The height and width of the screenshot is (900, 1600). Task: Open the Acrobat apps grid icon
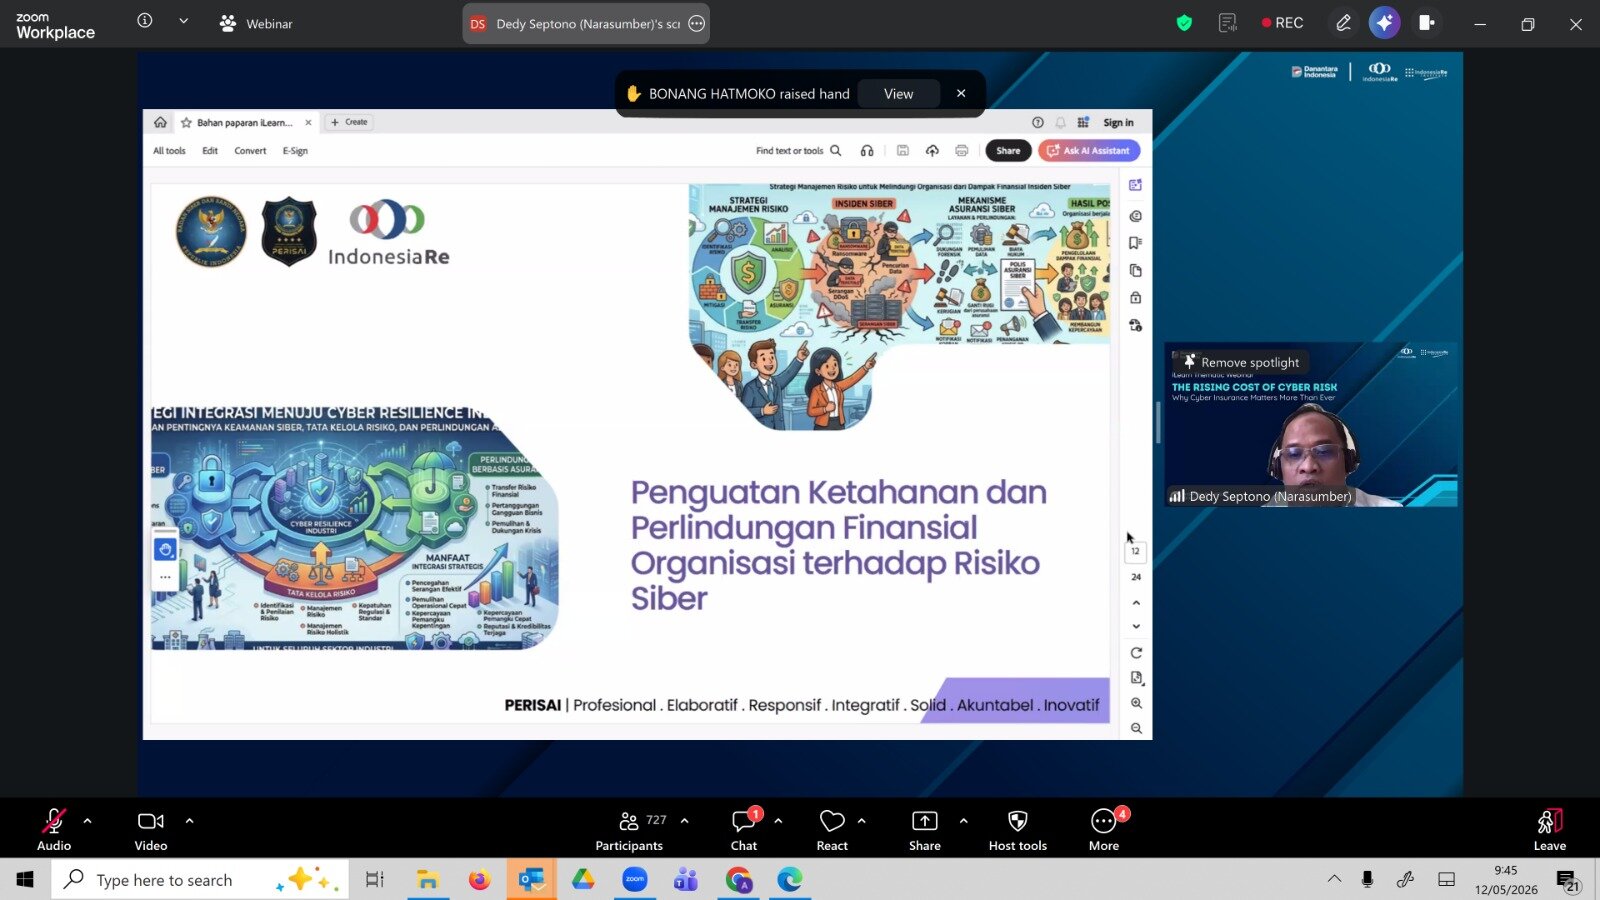tap(1083, 123)
